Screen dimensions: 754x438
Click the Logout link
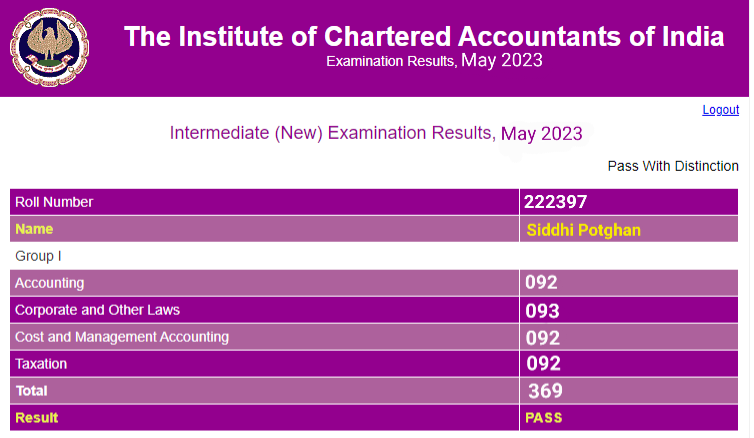tap(720, 110)
